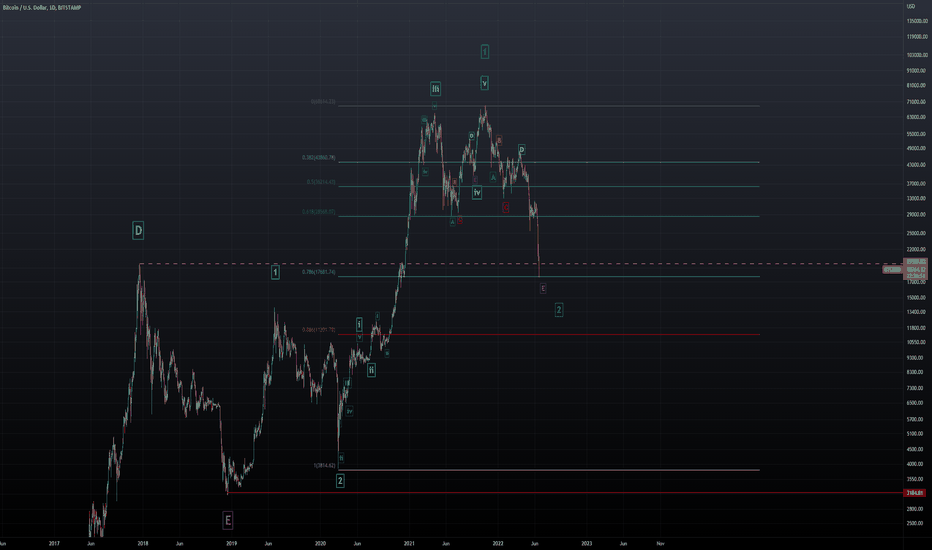Viewport: 932px width, 550px height.
Task: Click the 2019 label on time axis
Action: click(232, 543)
